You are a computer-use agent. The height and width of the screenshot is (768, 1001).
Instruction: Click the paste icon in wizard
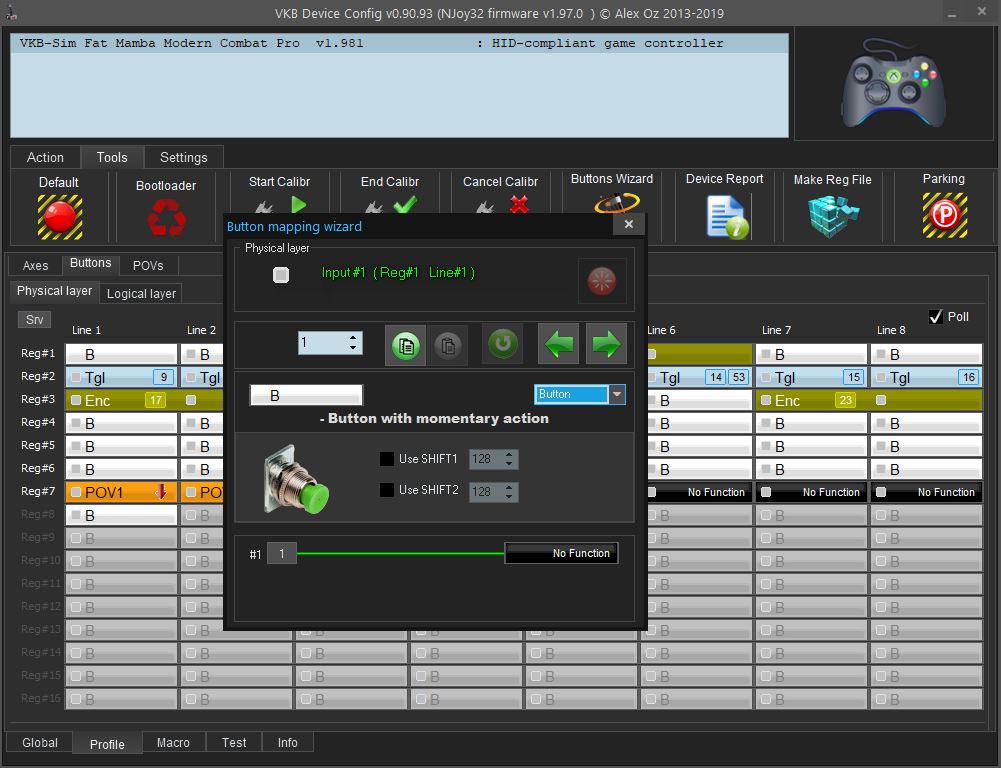tap(448, 345)
